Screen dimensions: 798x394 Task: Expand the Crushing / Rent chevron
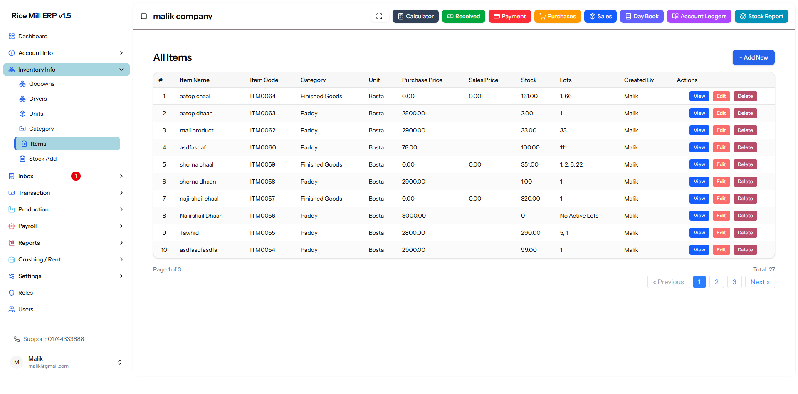click(x=121, y=259)
